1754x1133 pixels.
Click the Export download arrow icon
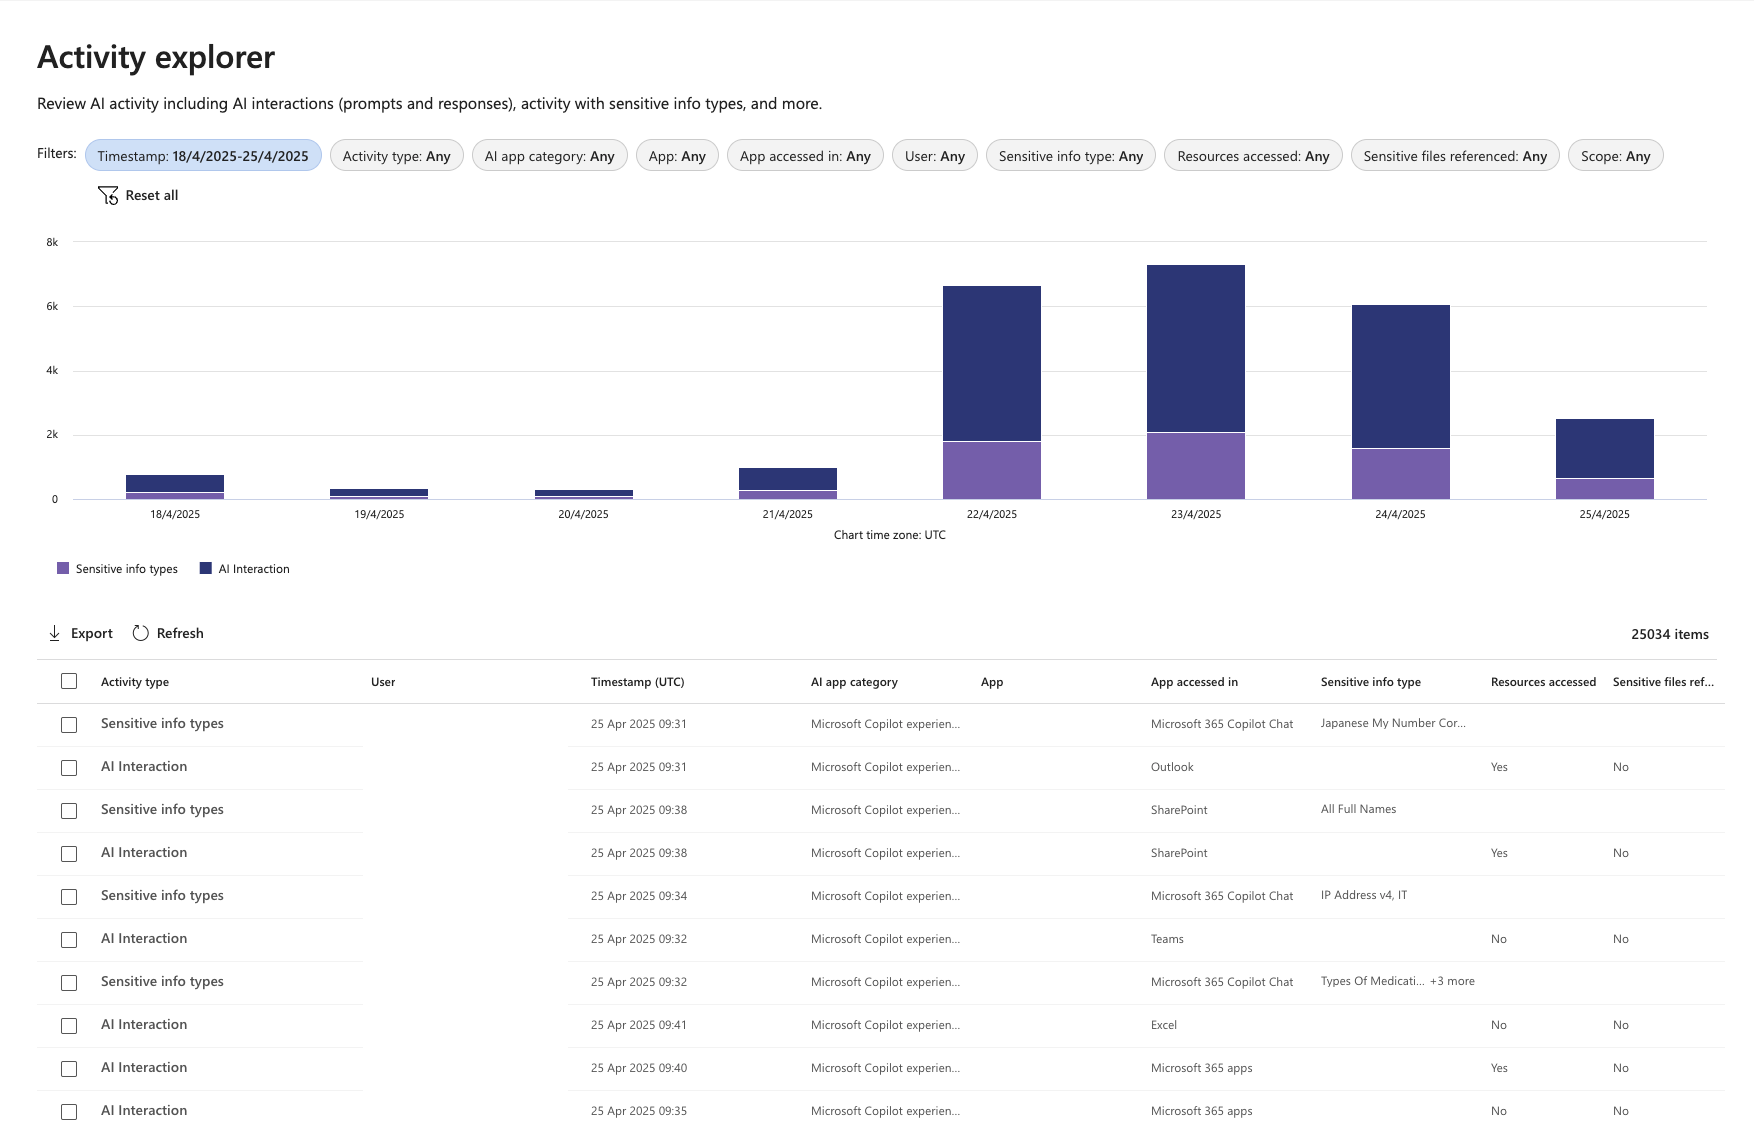tap(54, 633)
